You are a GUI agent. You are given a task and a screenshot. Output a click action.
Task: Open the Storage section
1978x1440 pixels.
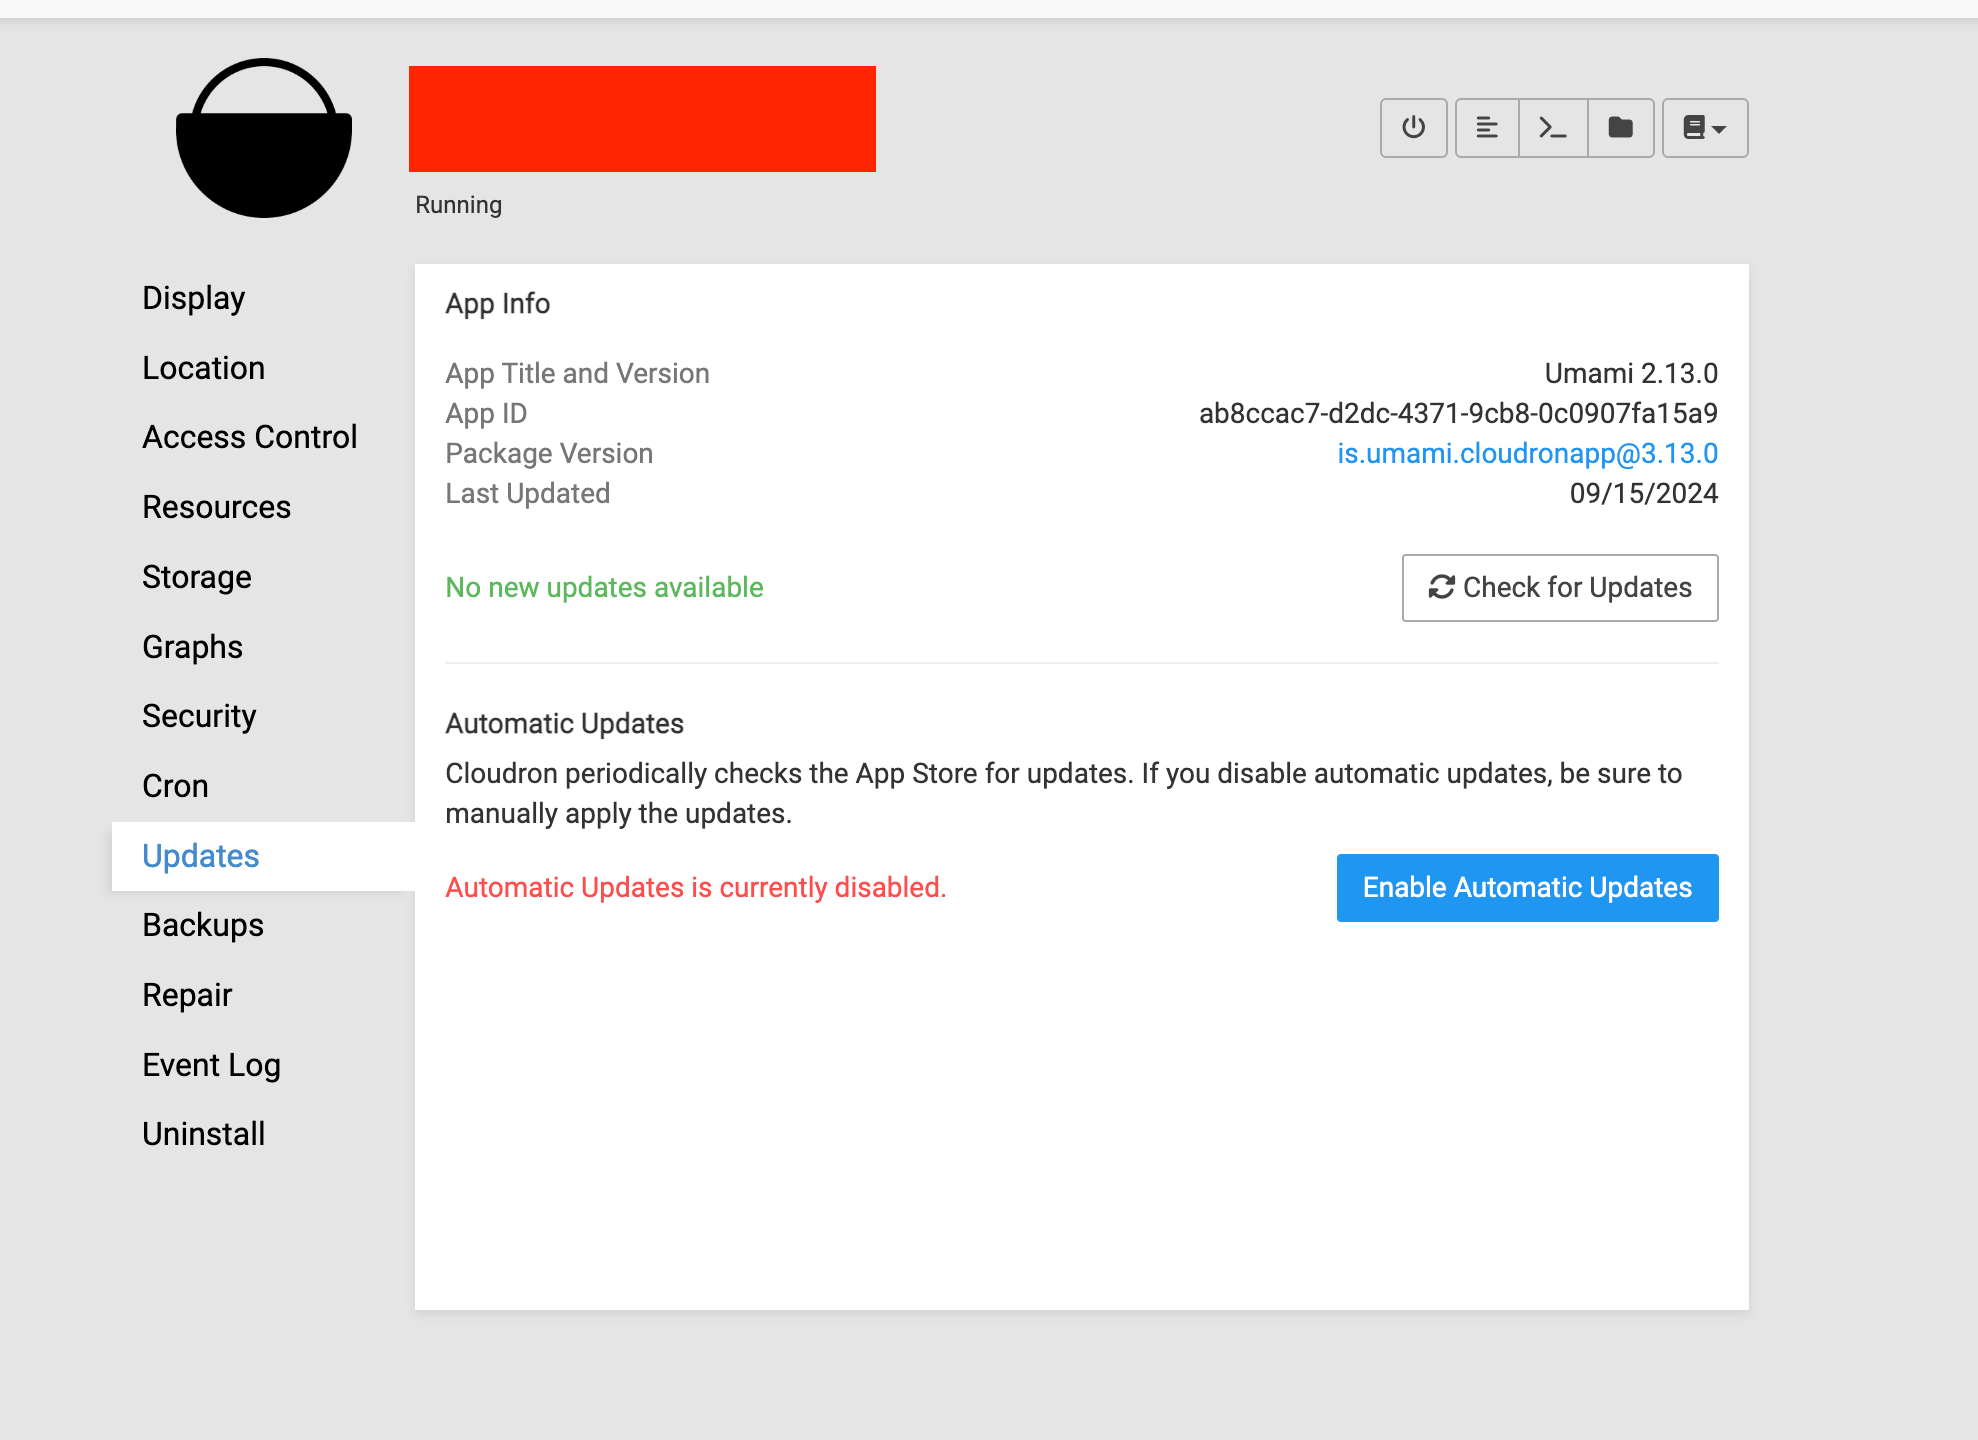[x=197, y=577]
